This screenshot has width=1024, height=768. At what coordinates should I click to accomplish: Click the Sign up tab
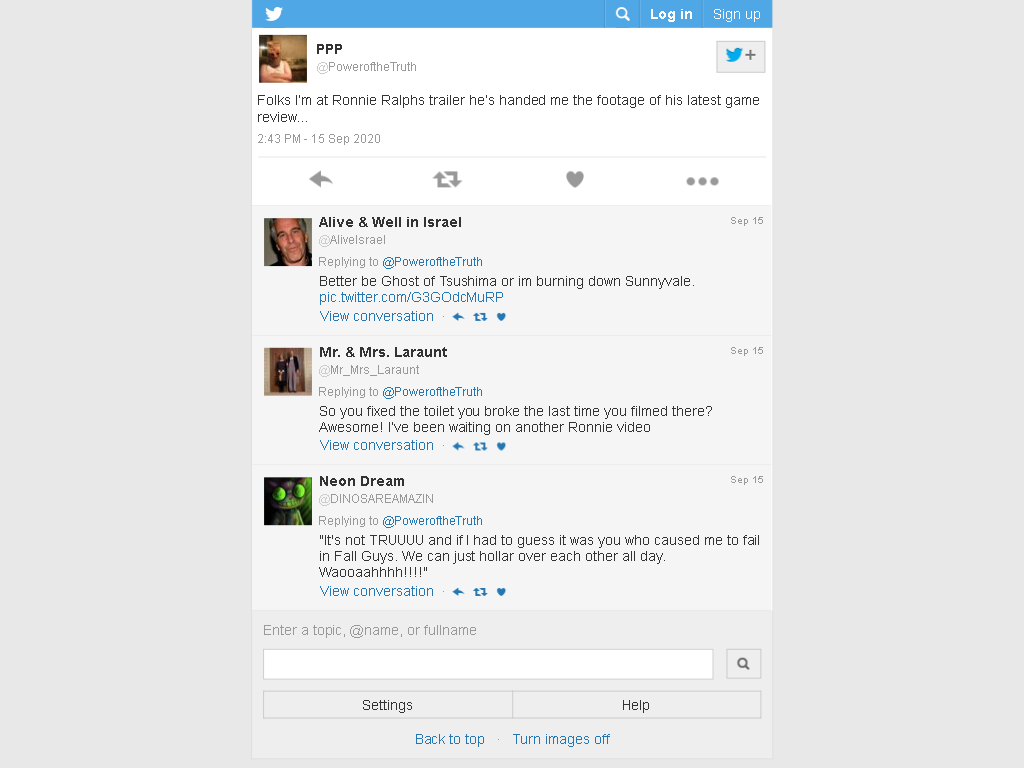737,14
